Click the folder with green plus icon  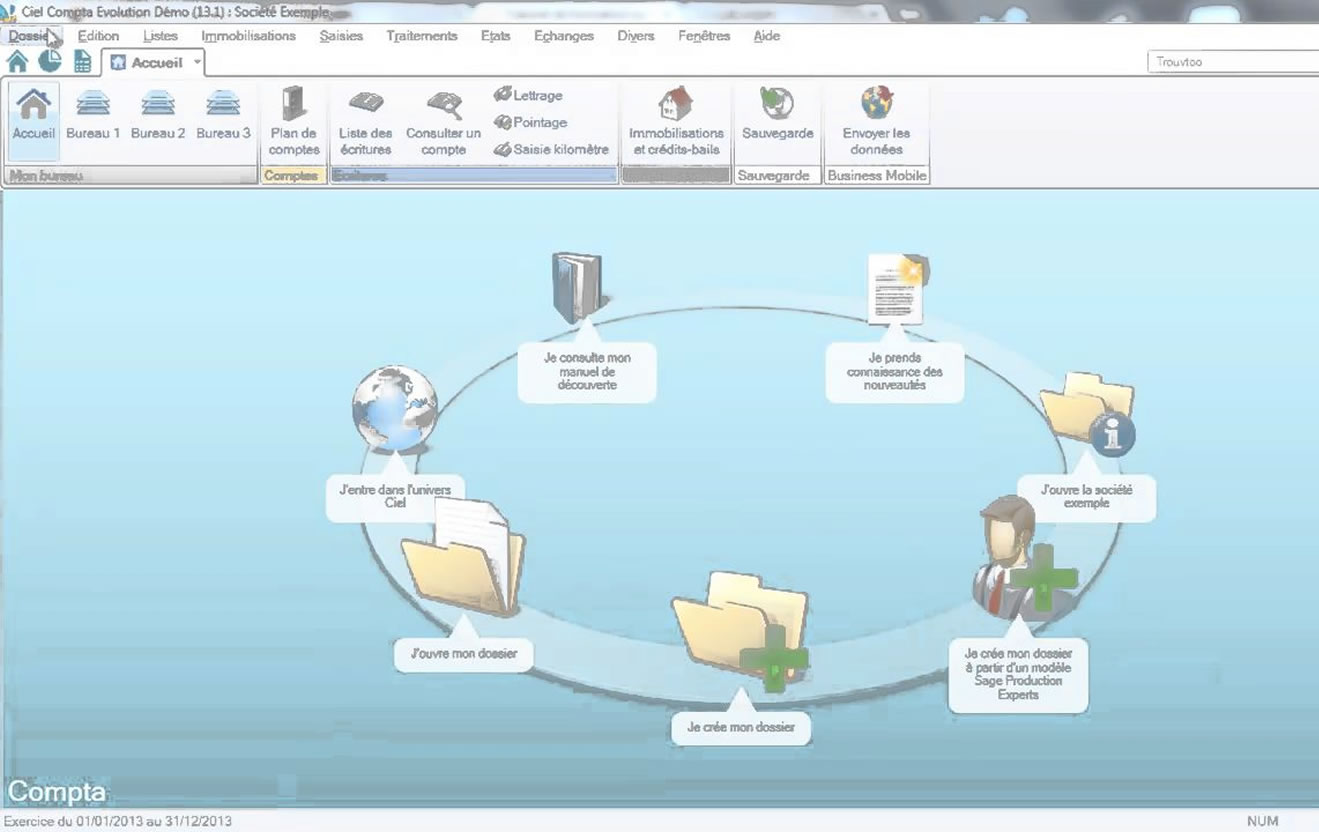[x=741, y=631]
